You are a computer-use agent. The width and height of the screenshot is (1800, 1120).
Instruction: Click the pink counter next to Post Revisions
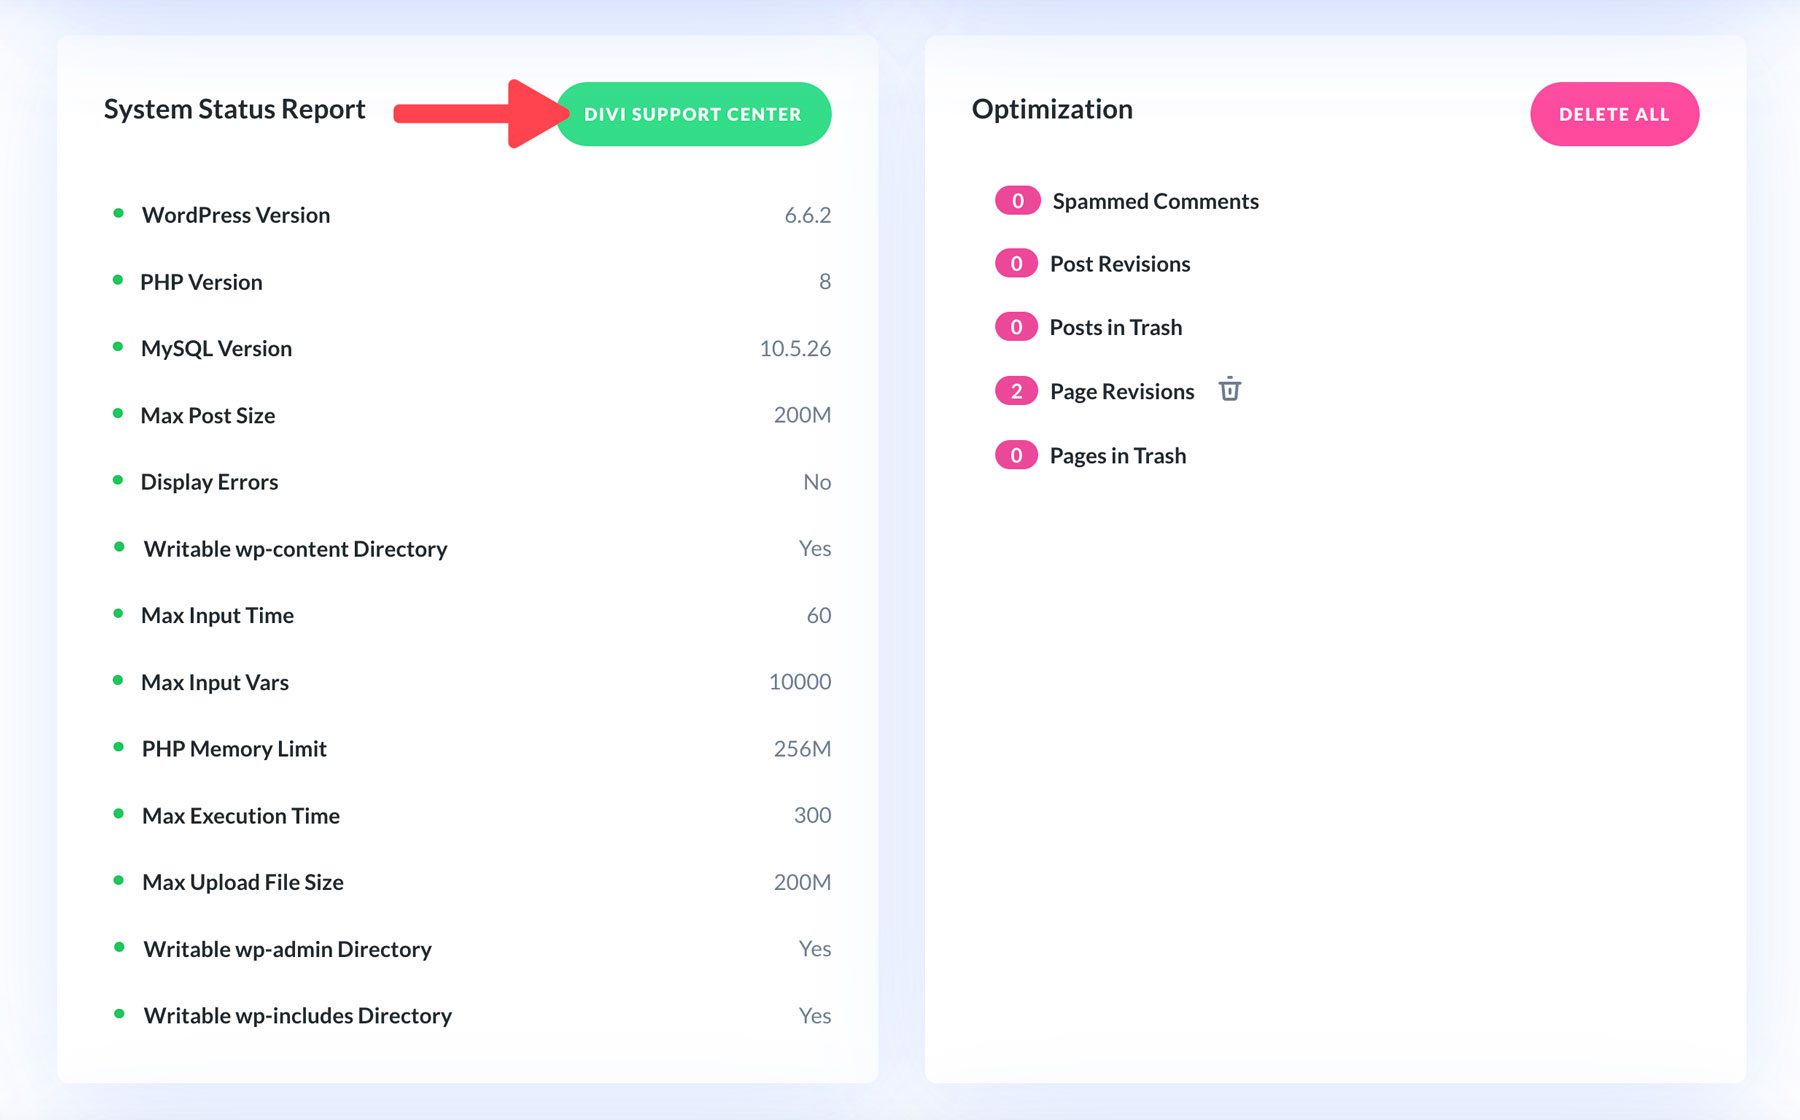[x=1016, y=262]
